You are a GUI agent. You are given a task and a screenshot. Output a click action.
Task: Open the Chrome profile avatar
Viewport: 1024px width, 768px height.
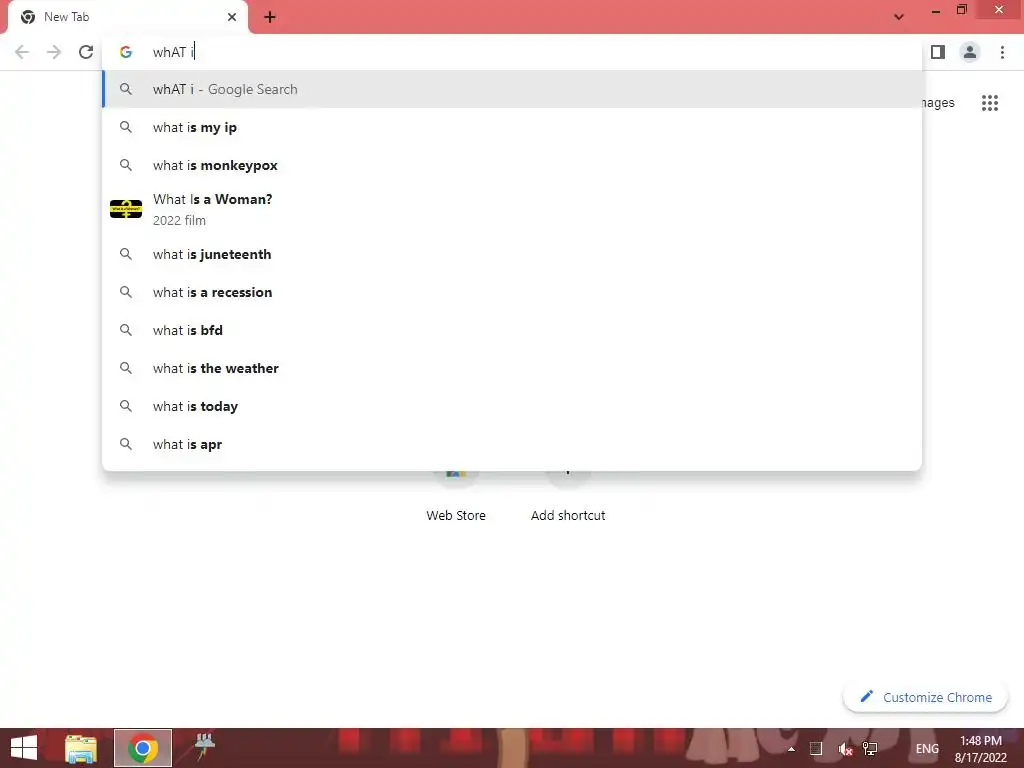(970, 52)
